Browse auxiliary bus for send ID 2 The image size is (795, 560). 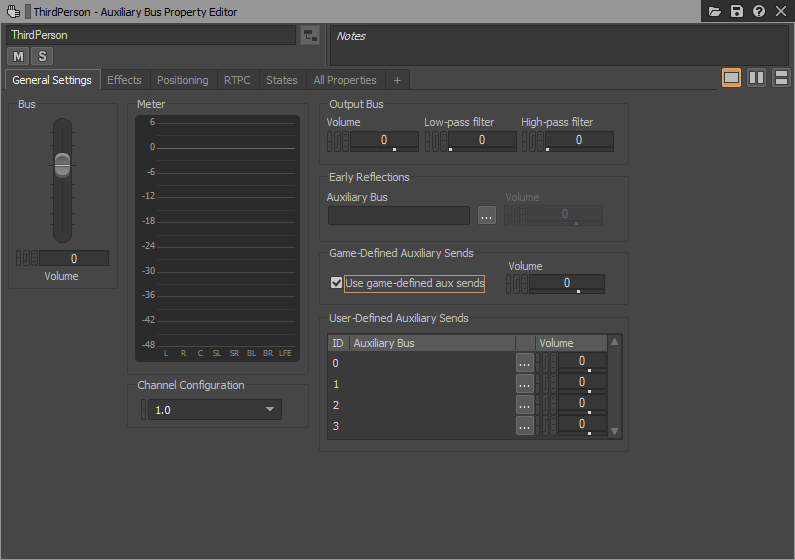coord(525,405)
